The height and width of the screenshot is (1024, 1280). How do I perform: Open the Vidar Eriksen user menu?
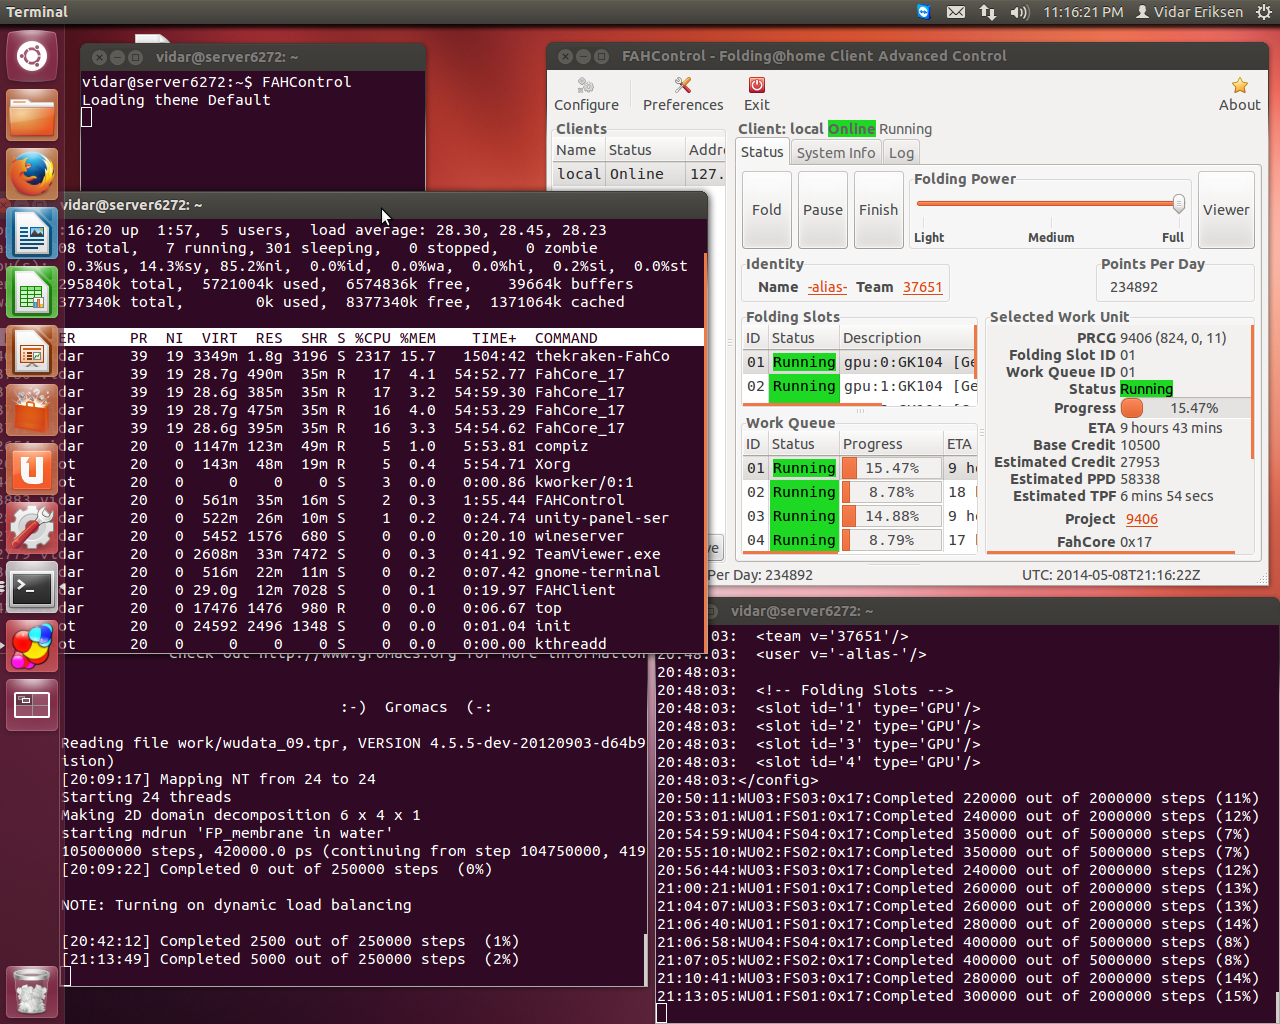[1189, 12]
